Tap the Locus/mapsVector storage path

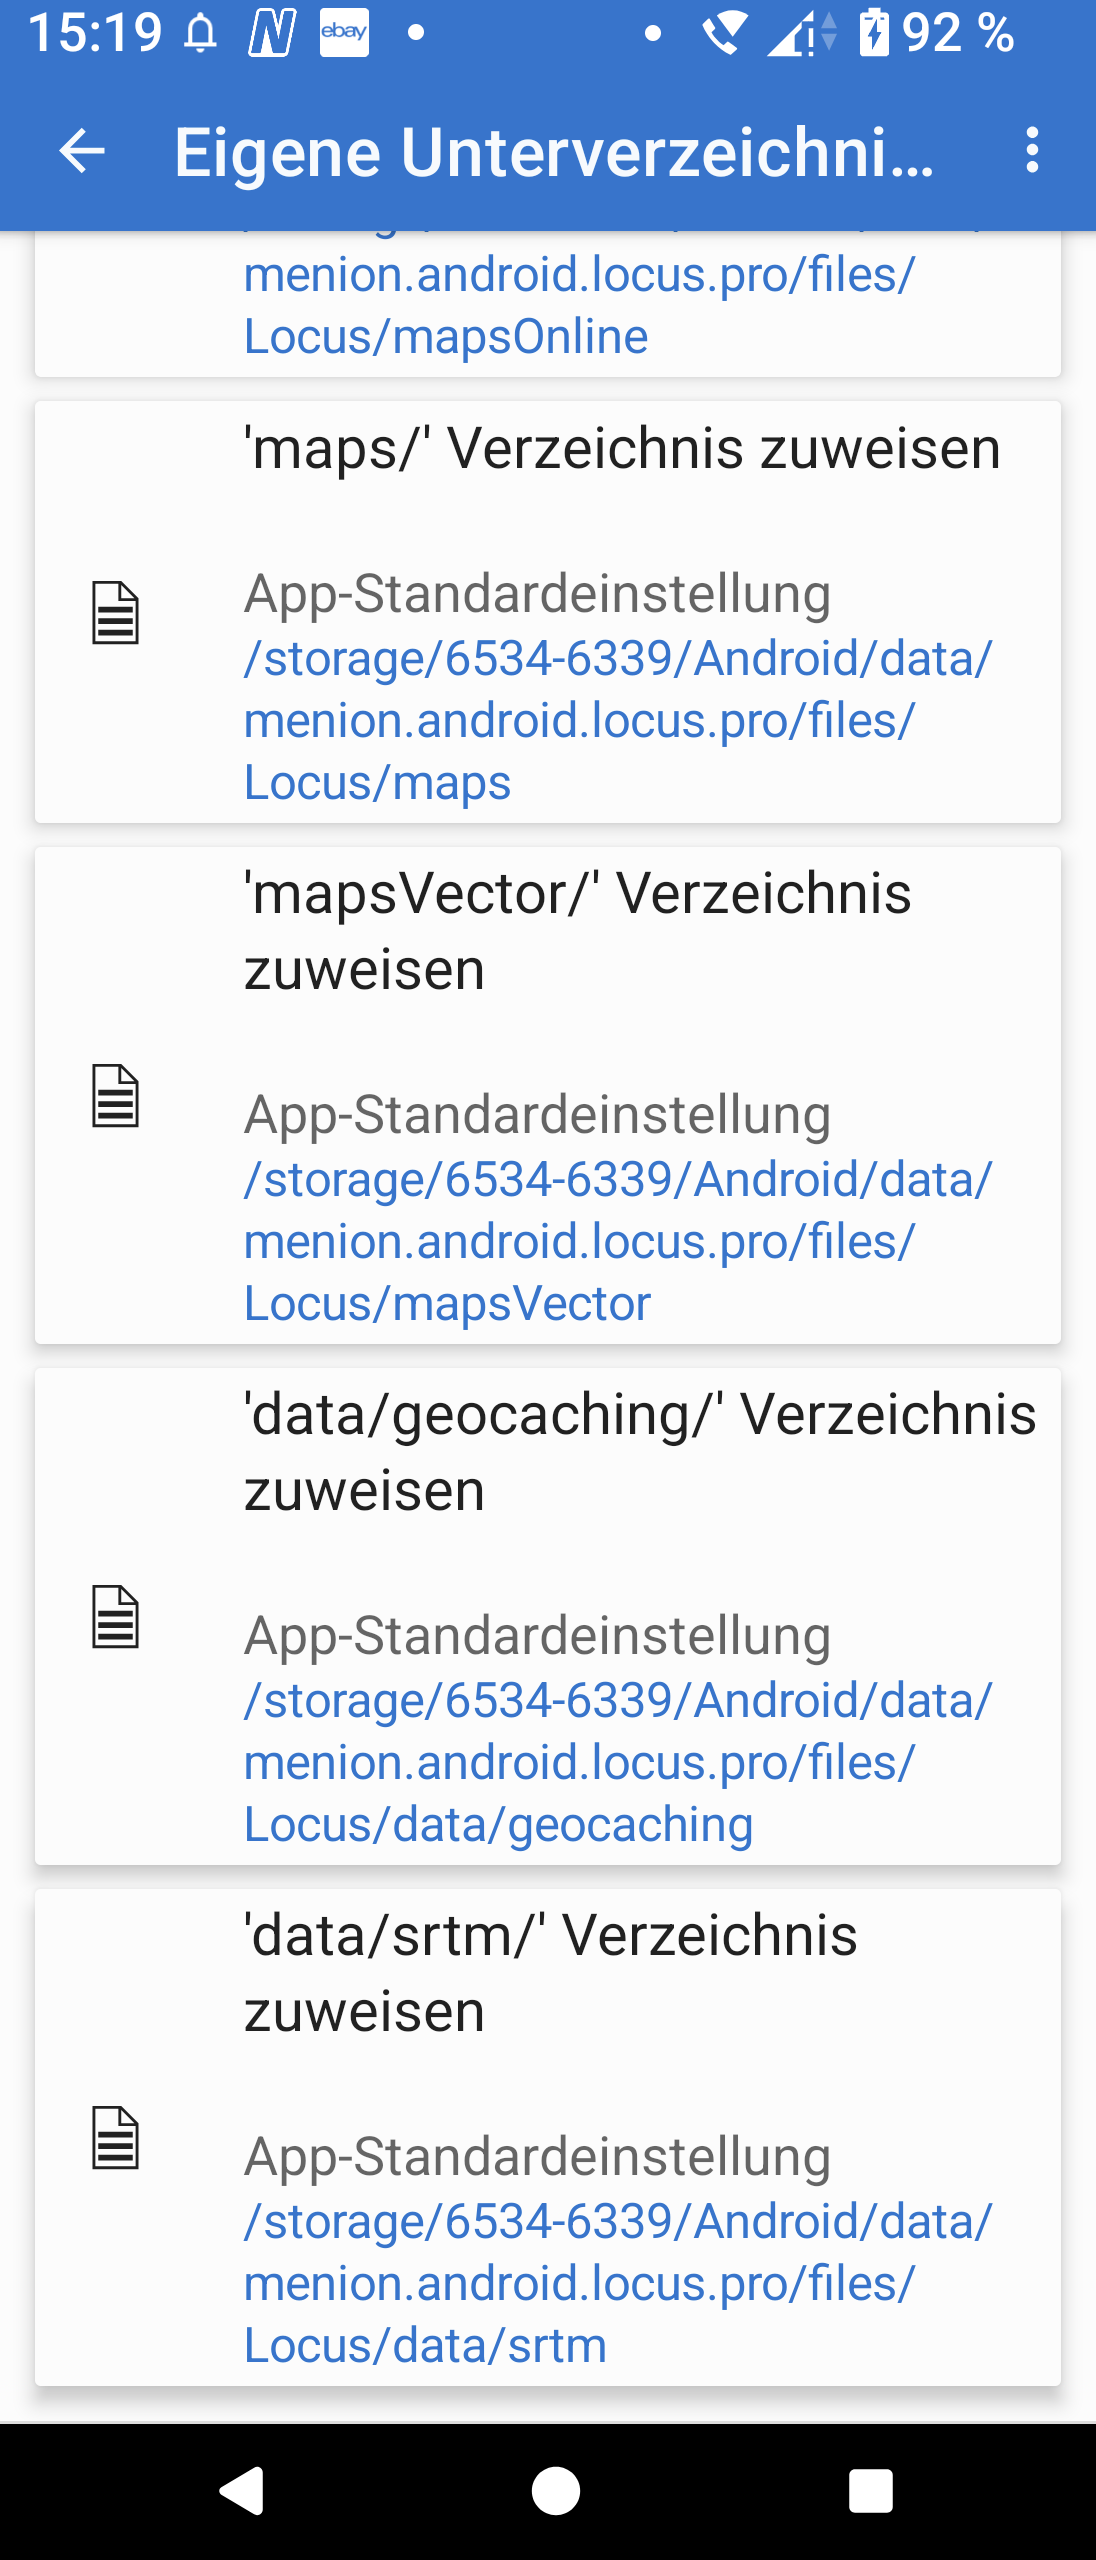(618, 1241)
